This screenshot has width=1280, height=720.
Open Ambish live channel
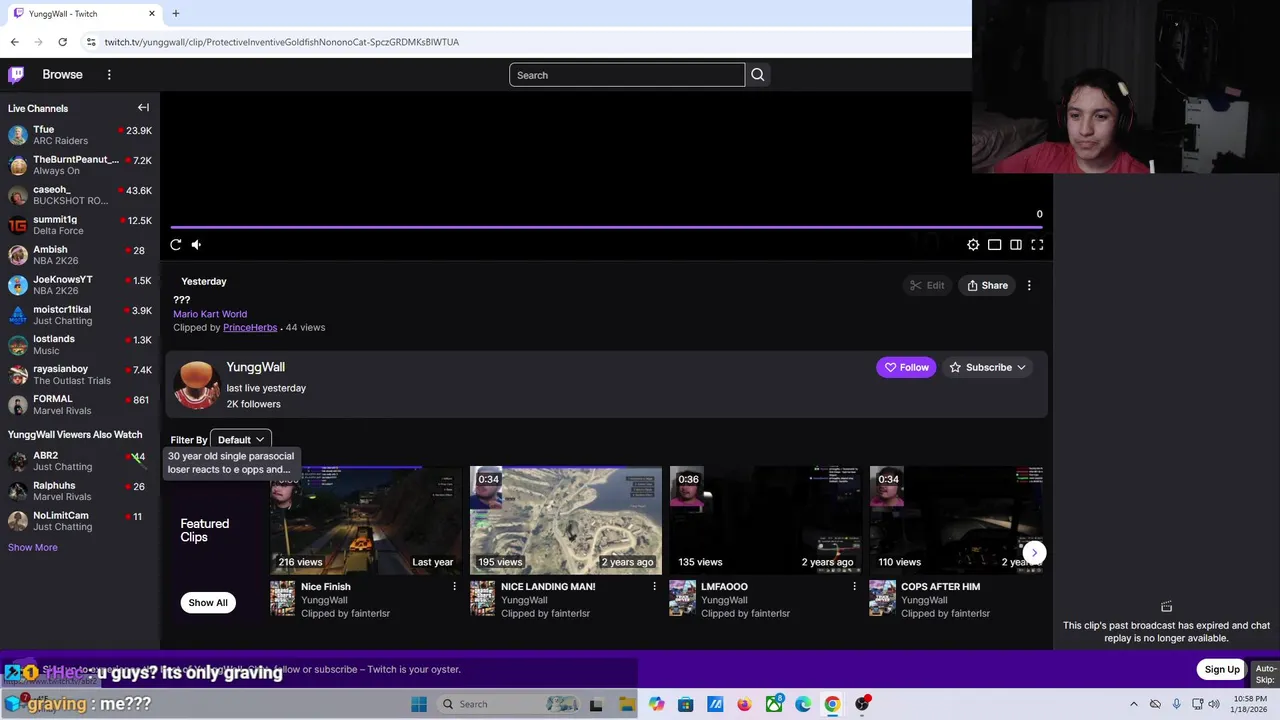[x=80, y=255]
